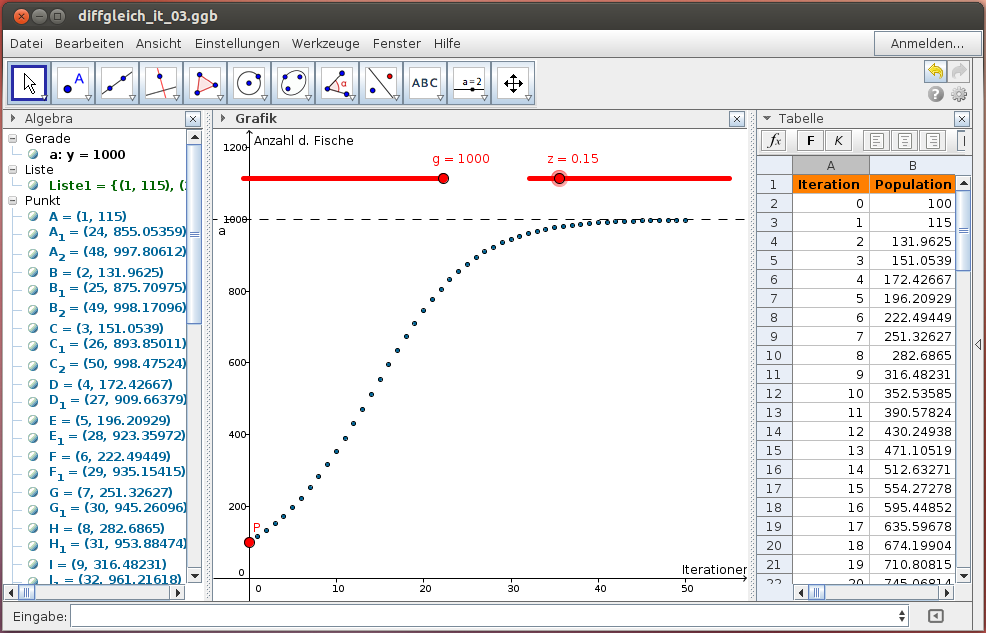This screenshot has height=633, width=986.
Task: Select the Polygon tool
Action: coord(205,83)
